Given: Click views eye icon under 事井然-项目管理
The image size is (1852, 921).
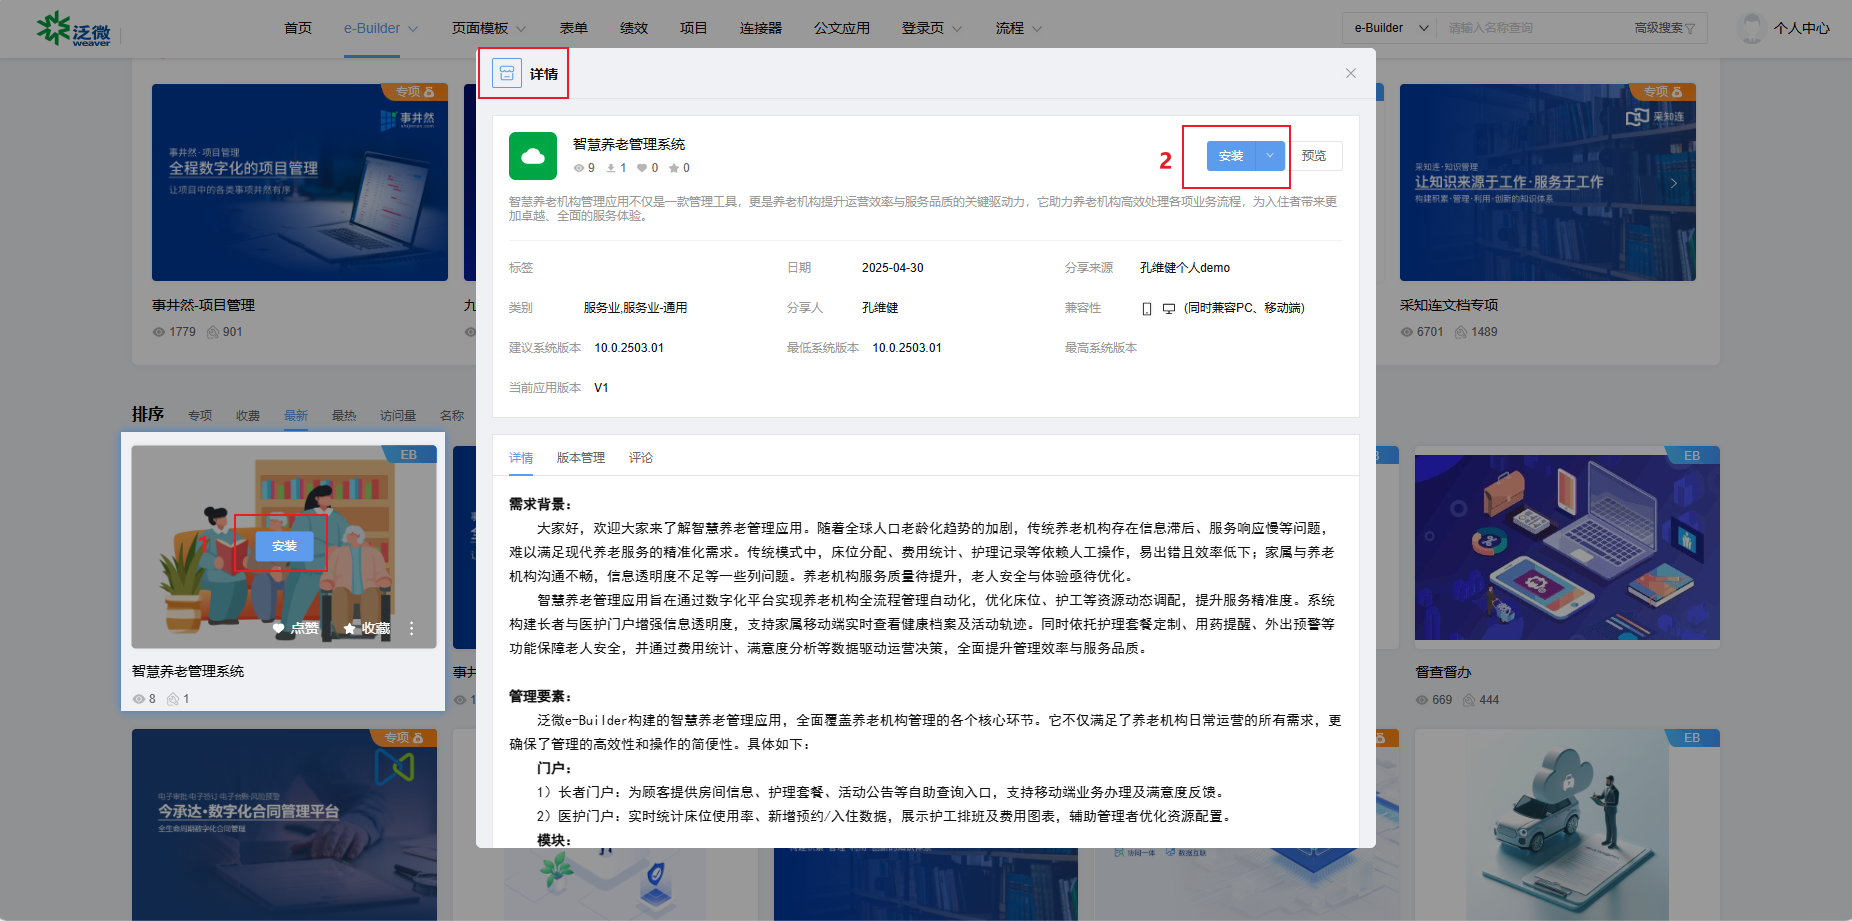Looking at the screenshot, I should click(159, 332).
